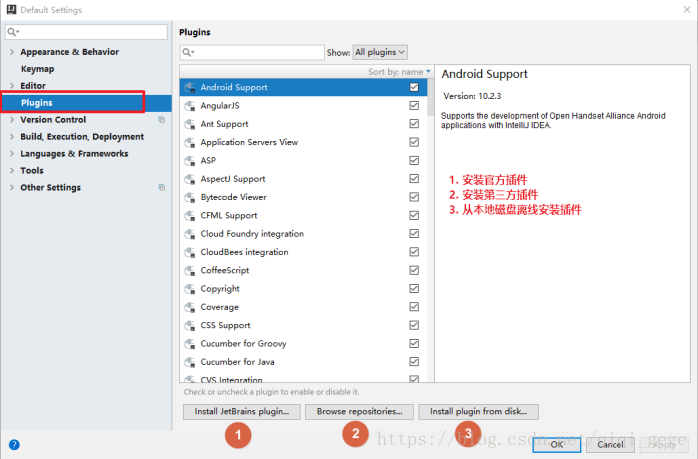Expand the Editor settings node
Image resolution: width=698 pixels, height=459 pixels.
(12, 85)
